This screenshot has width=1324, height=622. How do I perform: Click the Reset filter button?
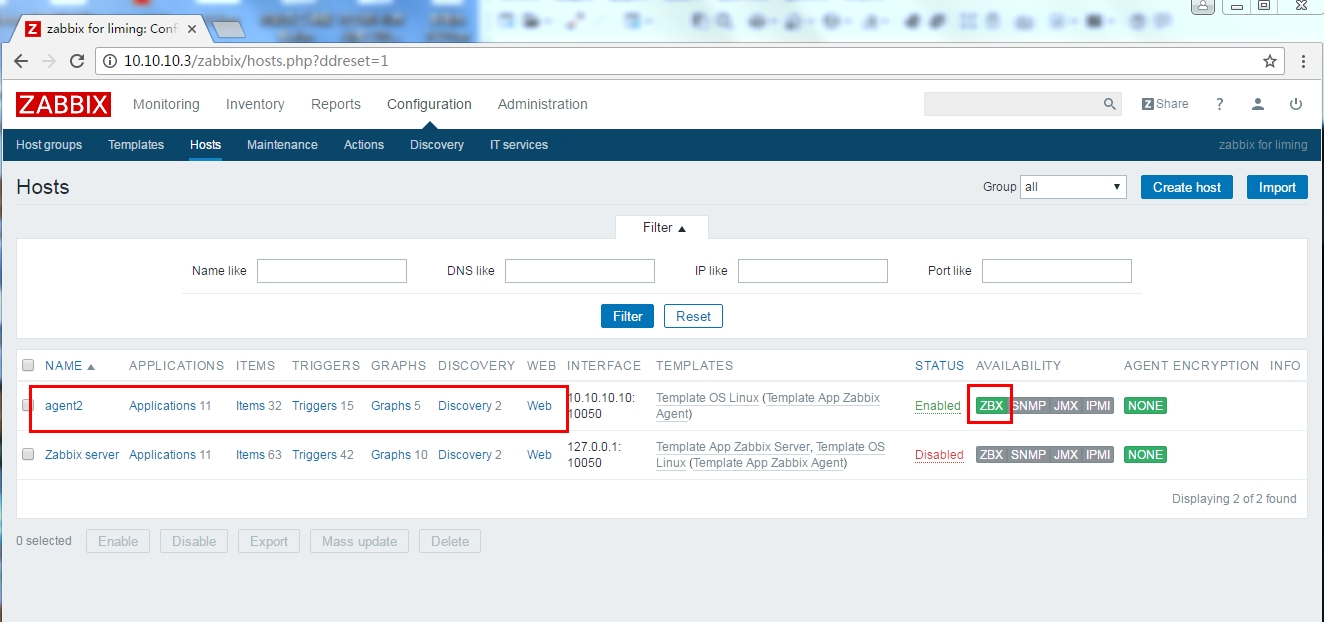(x=693, y=316)
